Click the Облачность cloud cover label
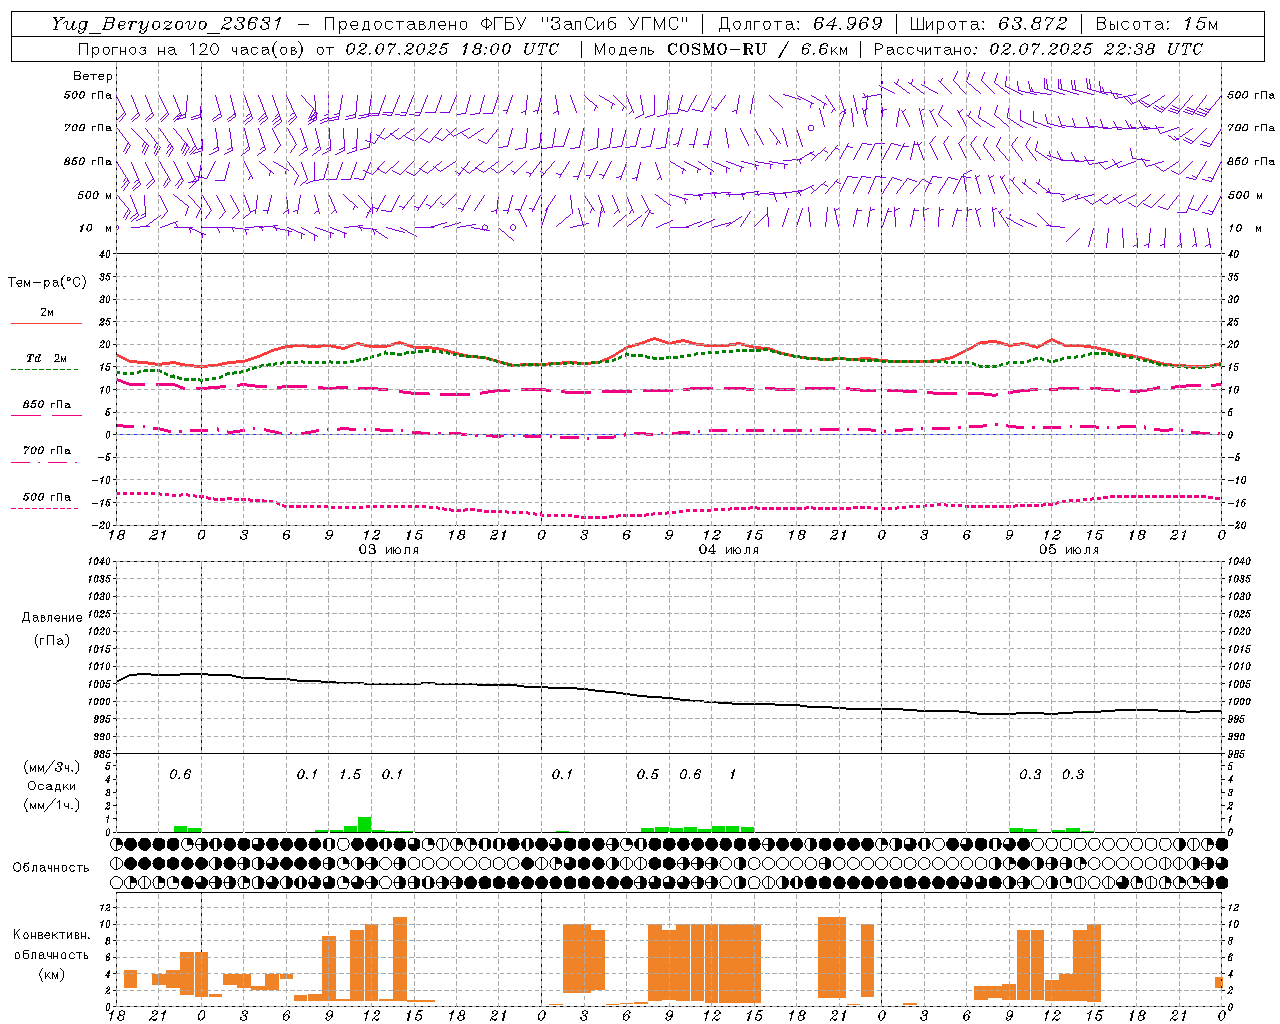This screenshot has width=1280, height=1024. coord(51,868)
